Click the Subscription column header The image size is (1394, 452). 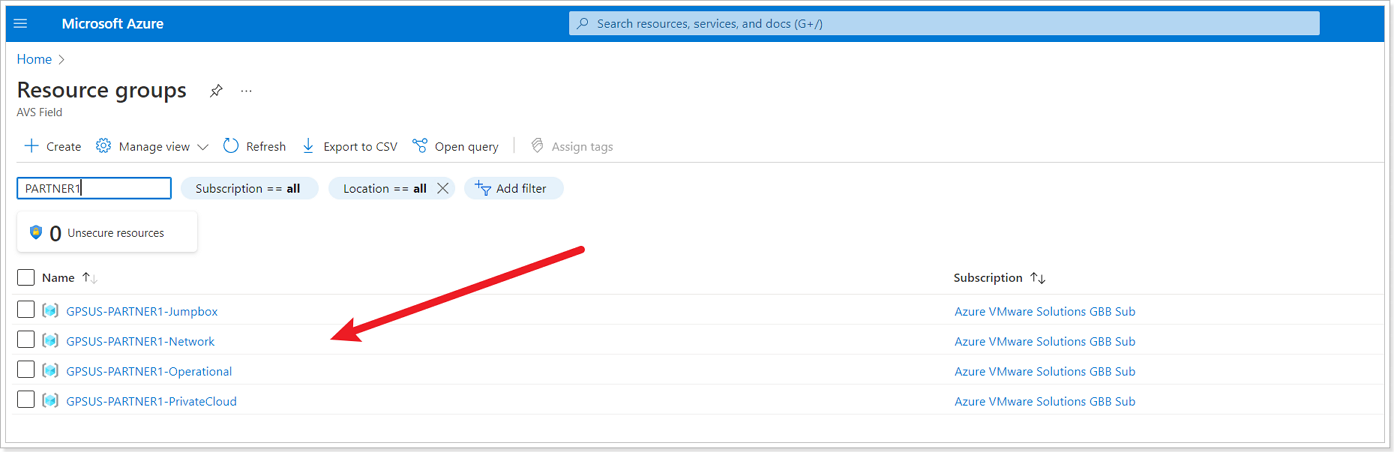point(988,278)
